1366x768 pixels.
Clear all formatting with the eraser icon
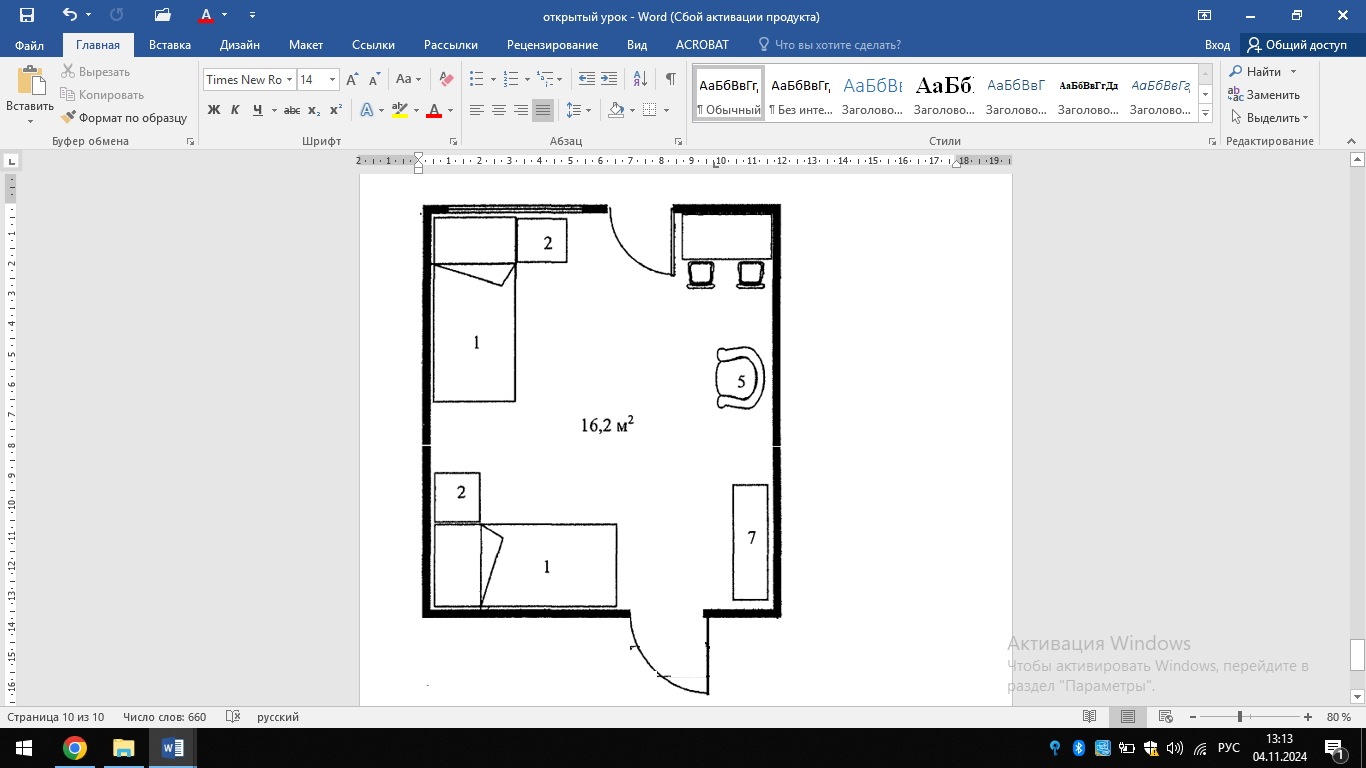pos(446,79)
